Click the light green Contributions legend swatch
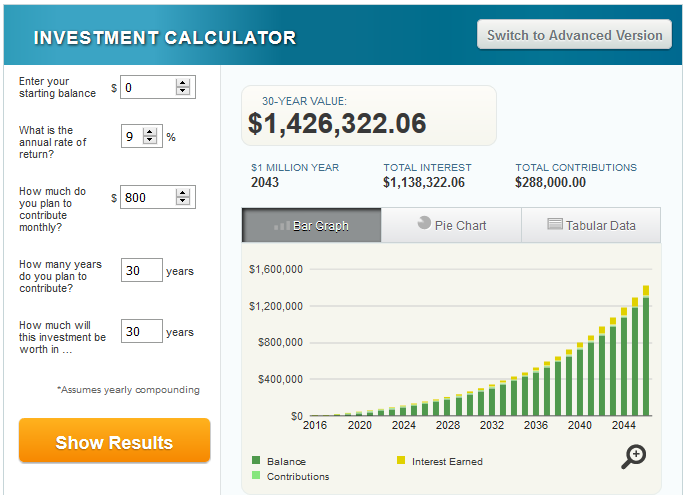Screen dimensions: 695x495 257,476
